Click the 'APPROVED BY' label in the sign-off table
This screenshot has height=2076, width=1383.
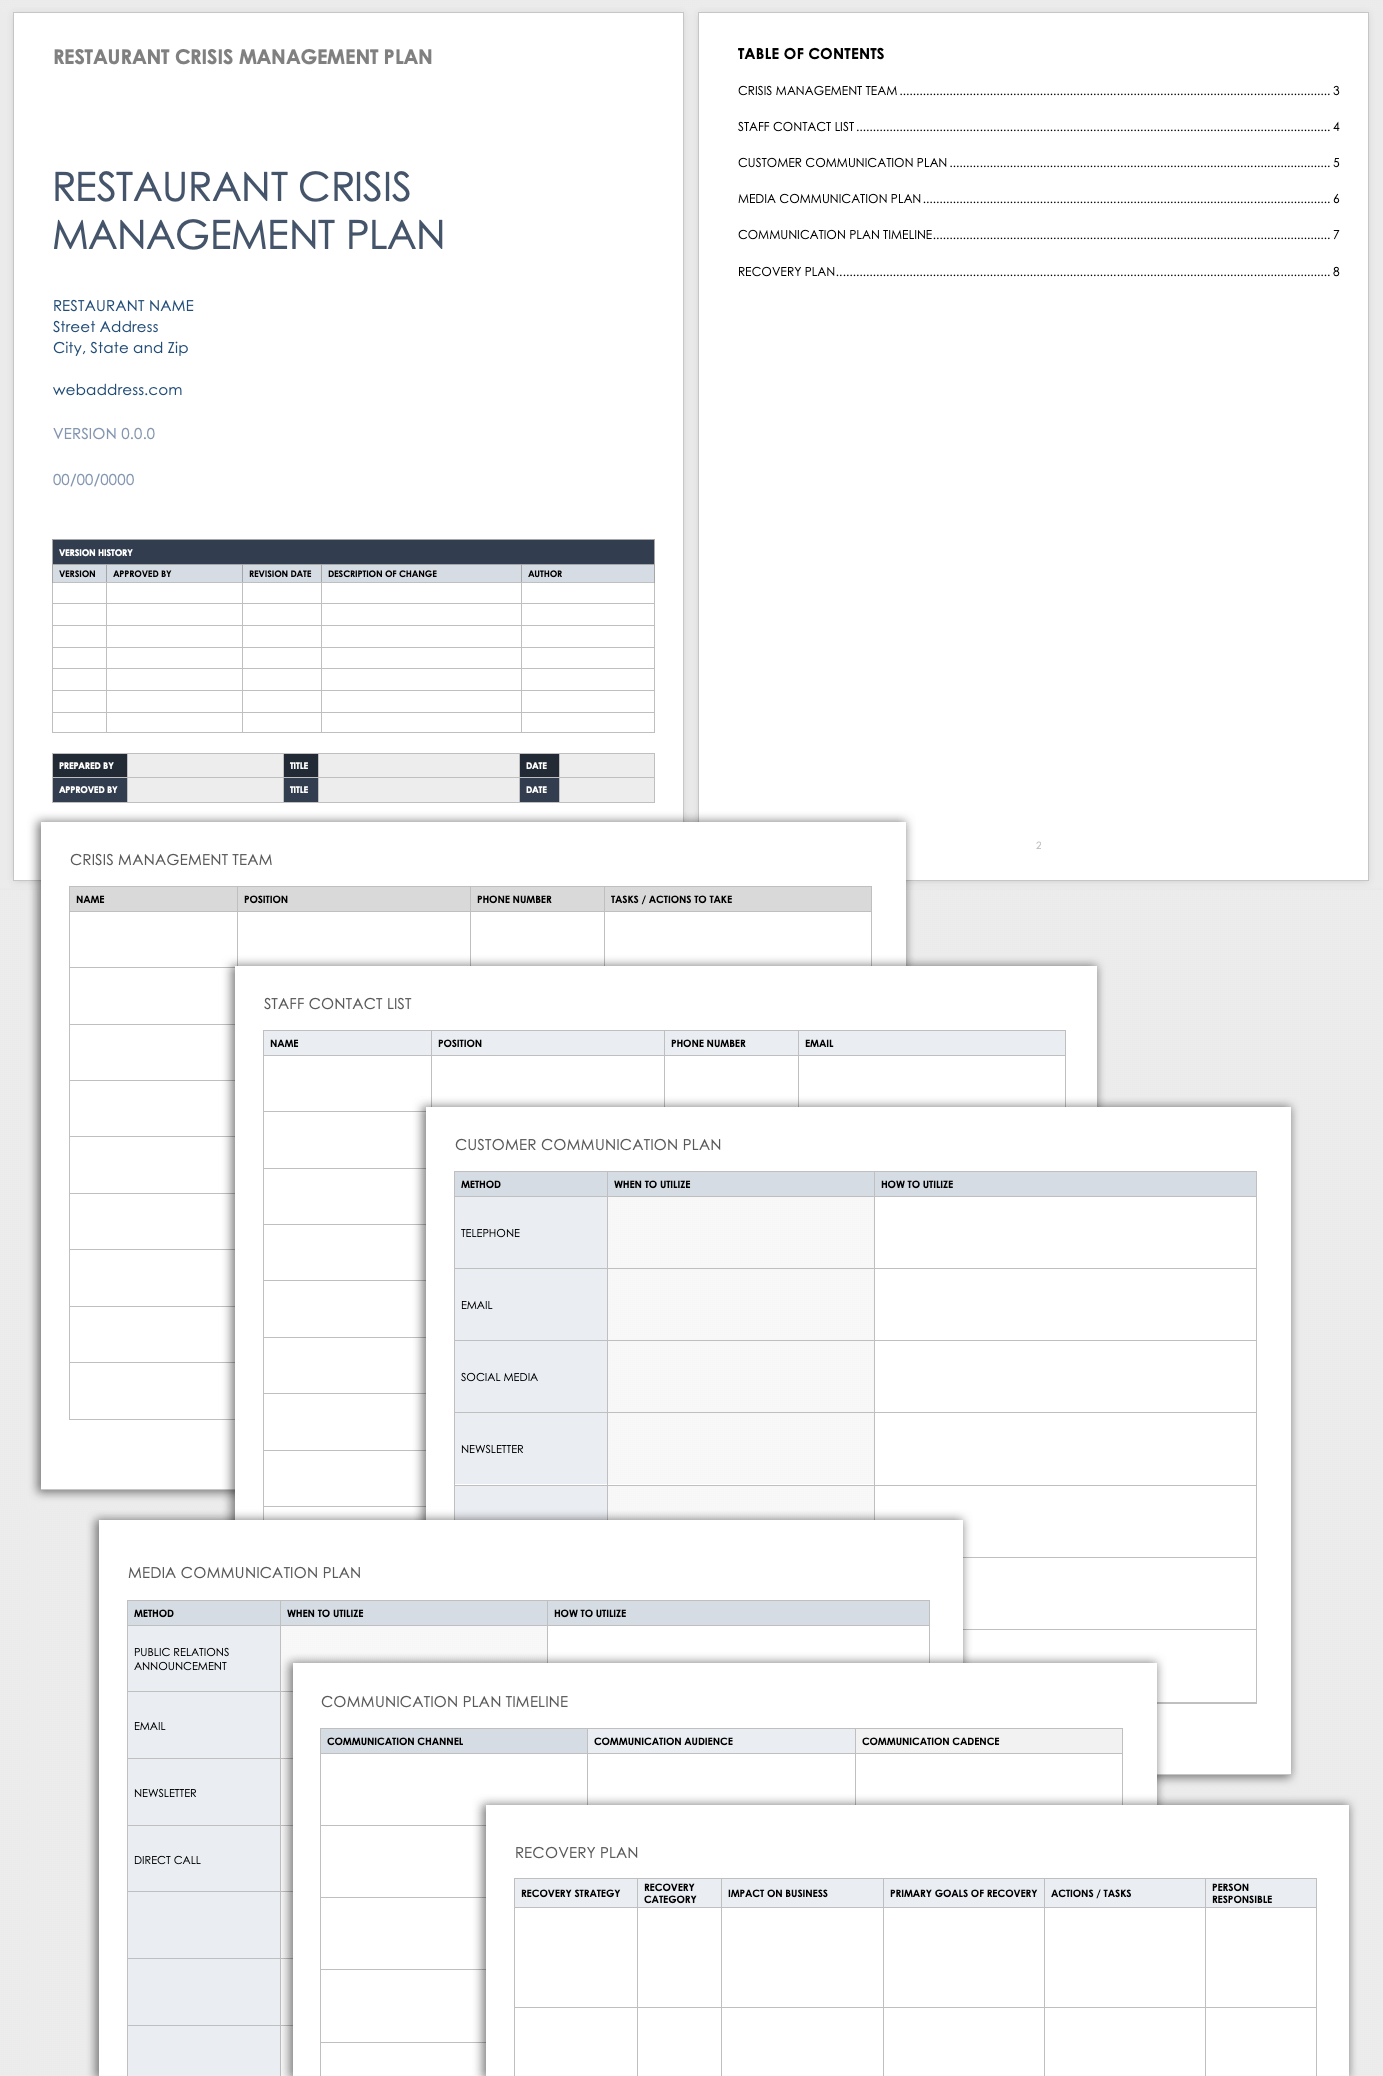point(88,790)
